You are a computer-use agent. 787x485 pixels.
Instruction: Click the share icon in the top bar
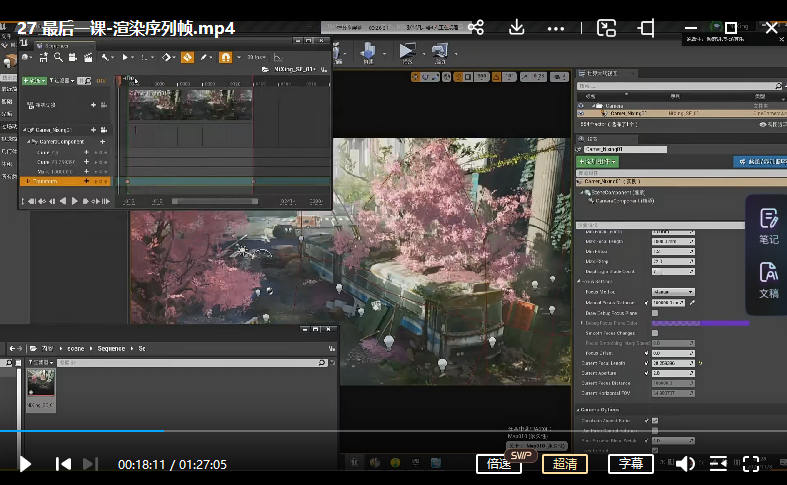point(476,27)
